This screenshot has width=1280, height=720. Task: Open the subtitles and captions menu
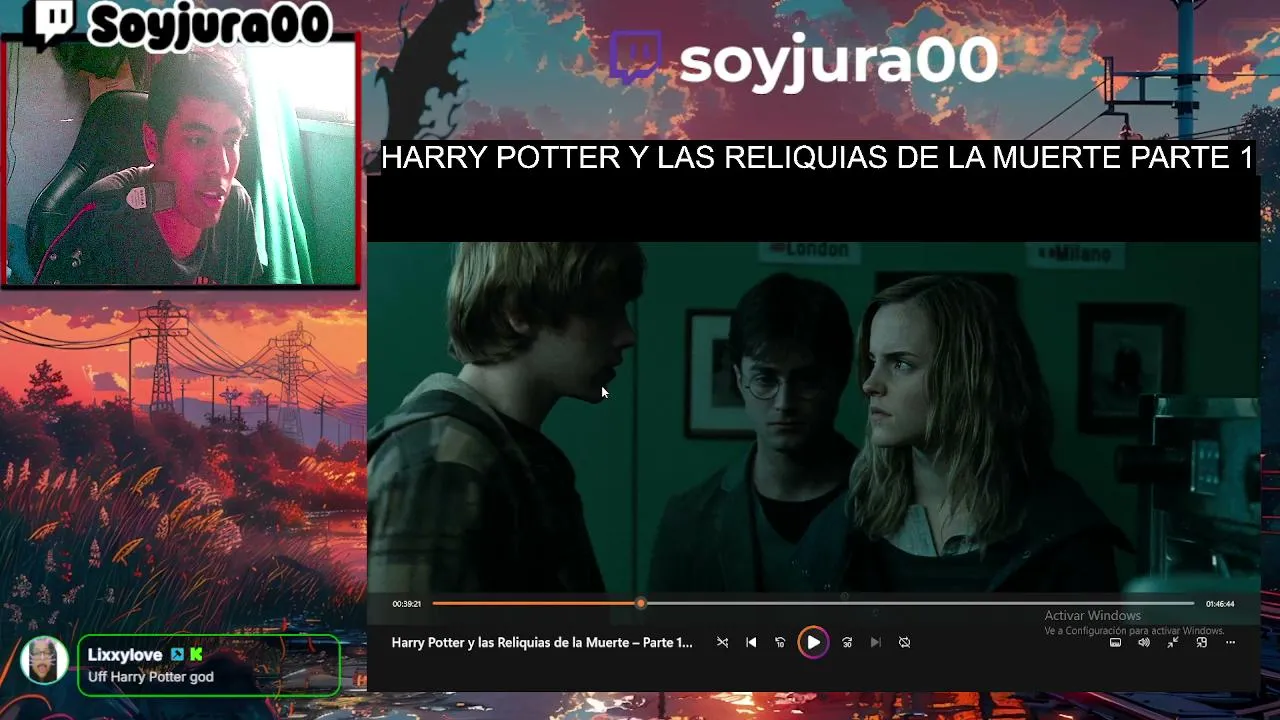(1115, 642)
